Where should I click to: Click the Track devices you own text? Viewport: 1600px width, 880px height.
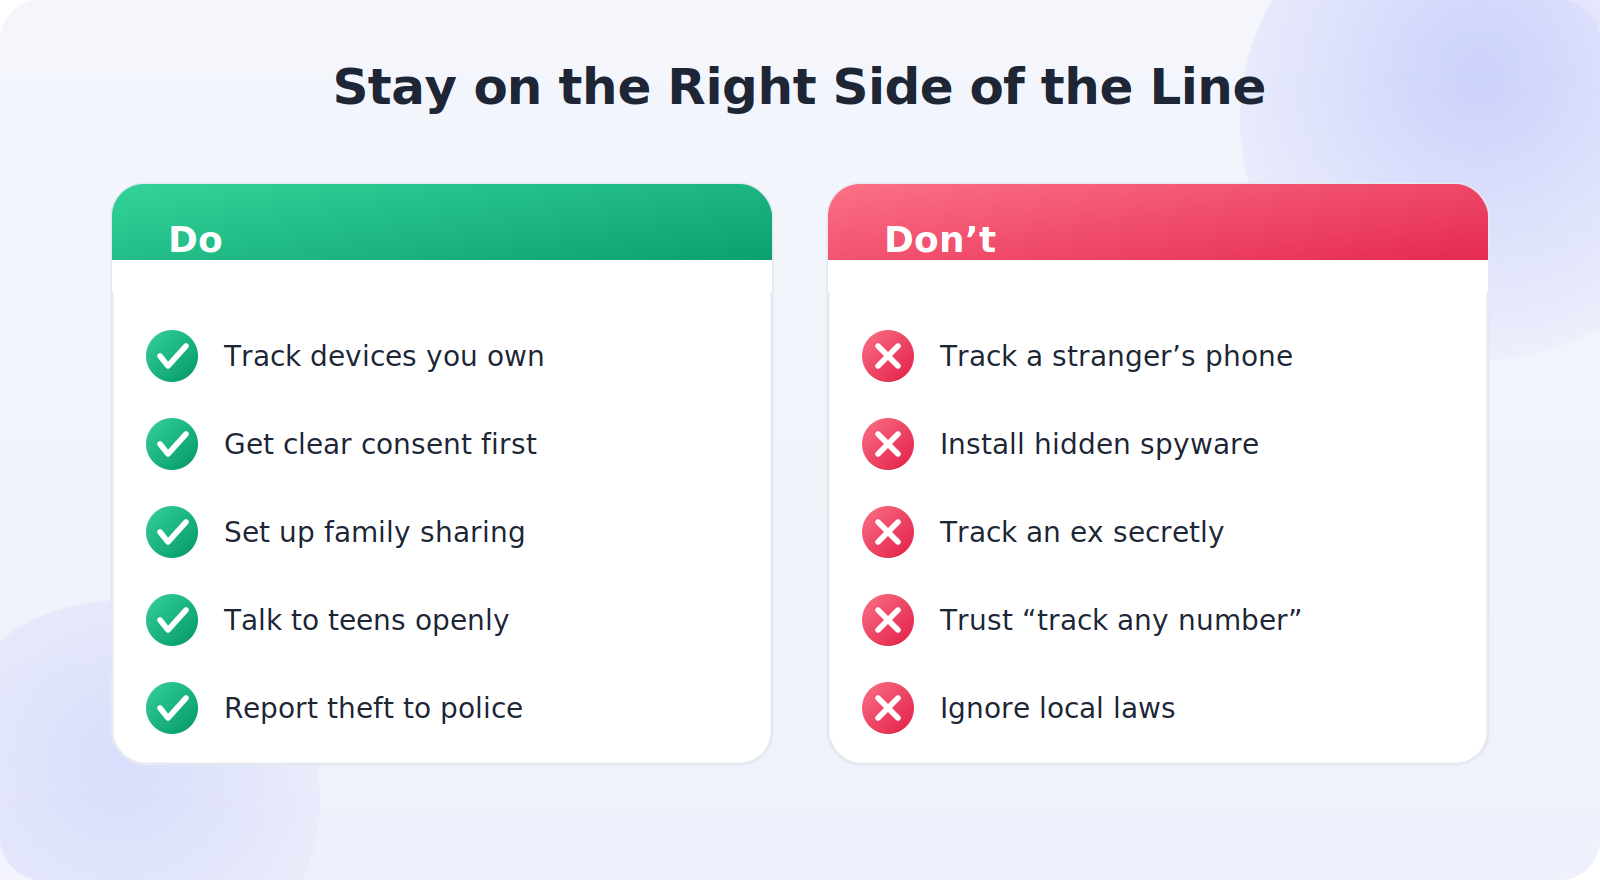pos(384,356)
